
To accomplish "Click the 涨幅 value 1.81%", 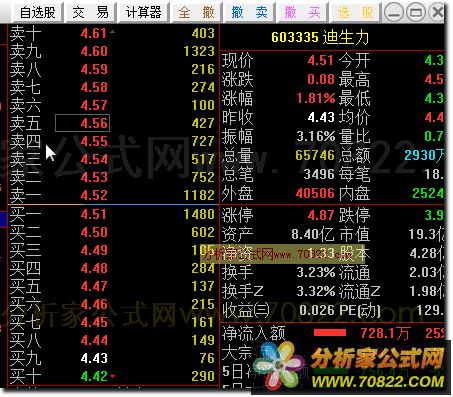I will click(x=316, y=98).
